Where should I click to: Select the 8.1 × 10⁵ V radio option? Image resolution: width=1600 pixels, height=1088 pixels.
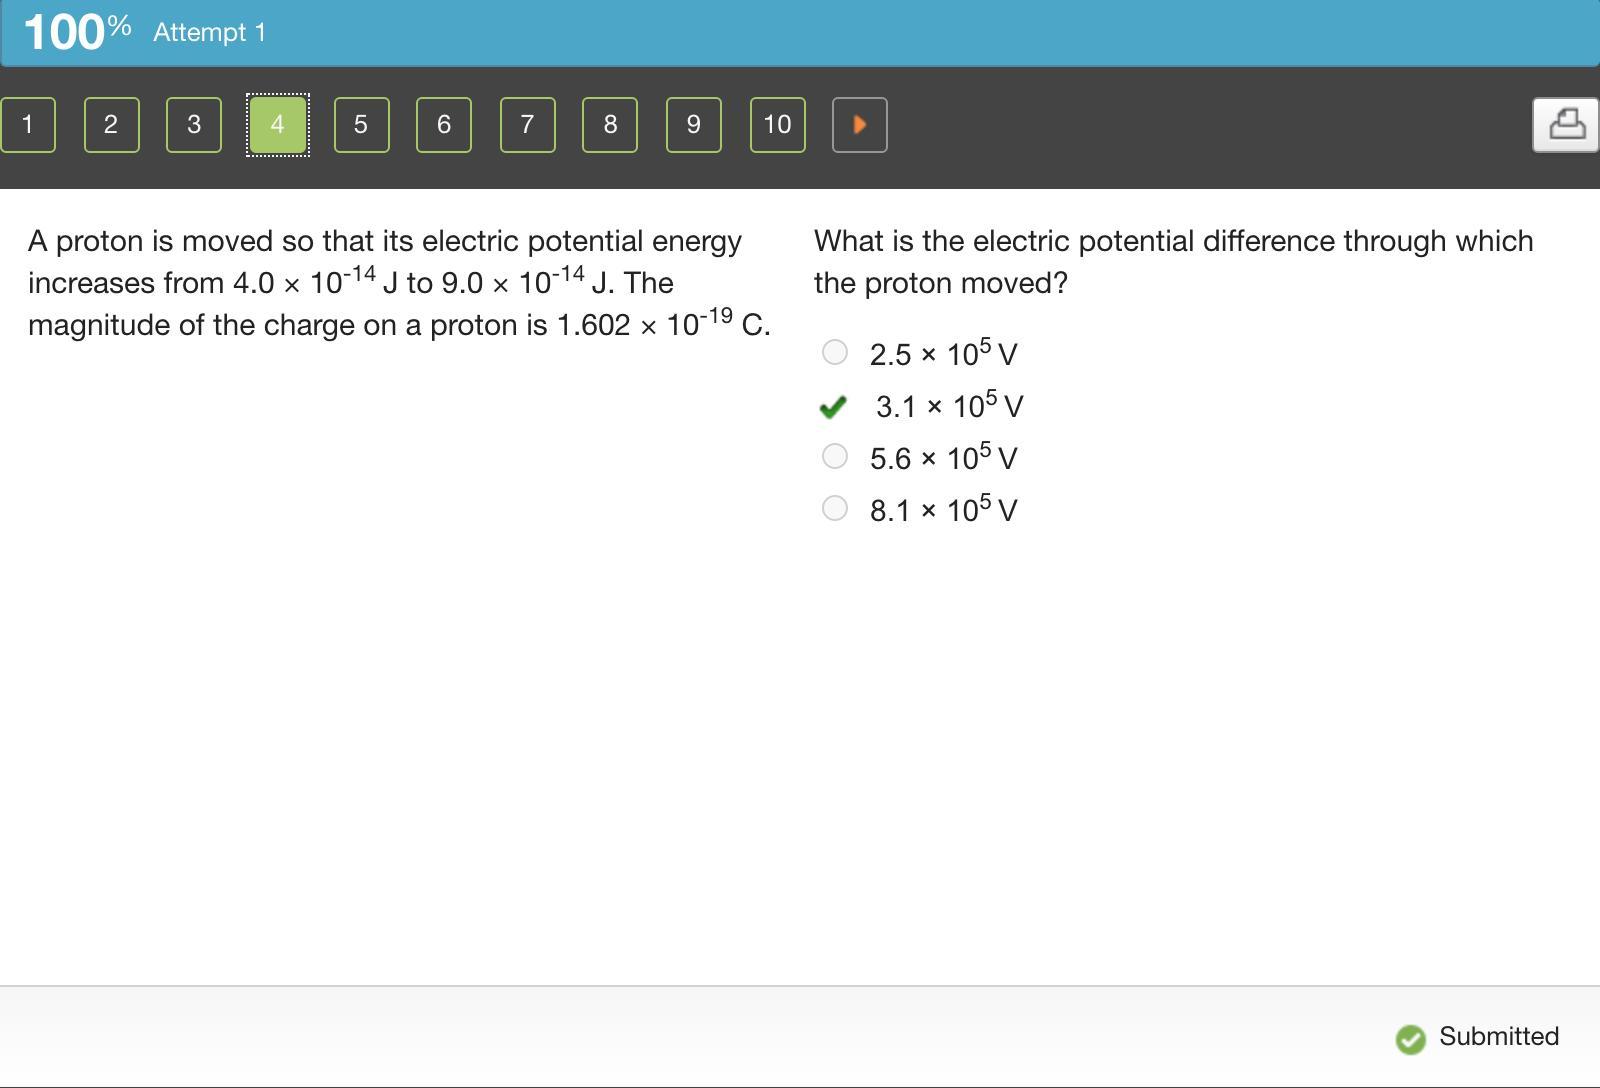click(834, 508)
